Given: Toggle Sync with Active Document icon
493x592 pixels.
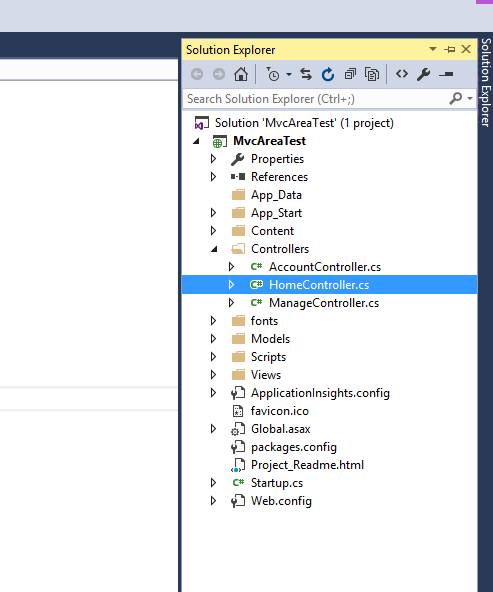Looking at the screenshot, I should (306, 74).
